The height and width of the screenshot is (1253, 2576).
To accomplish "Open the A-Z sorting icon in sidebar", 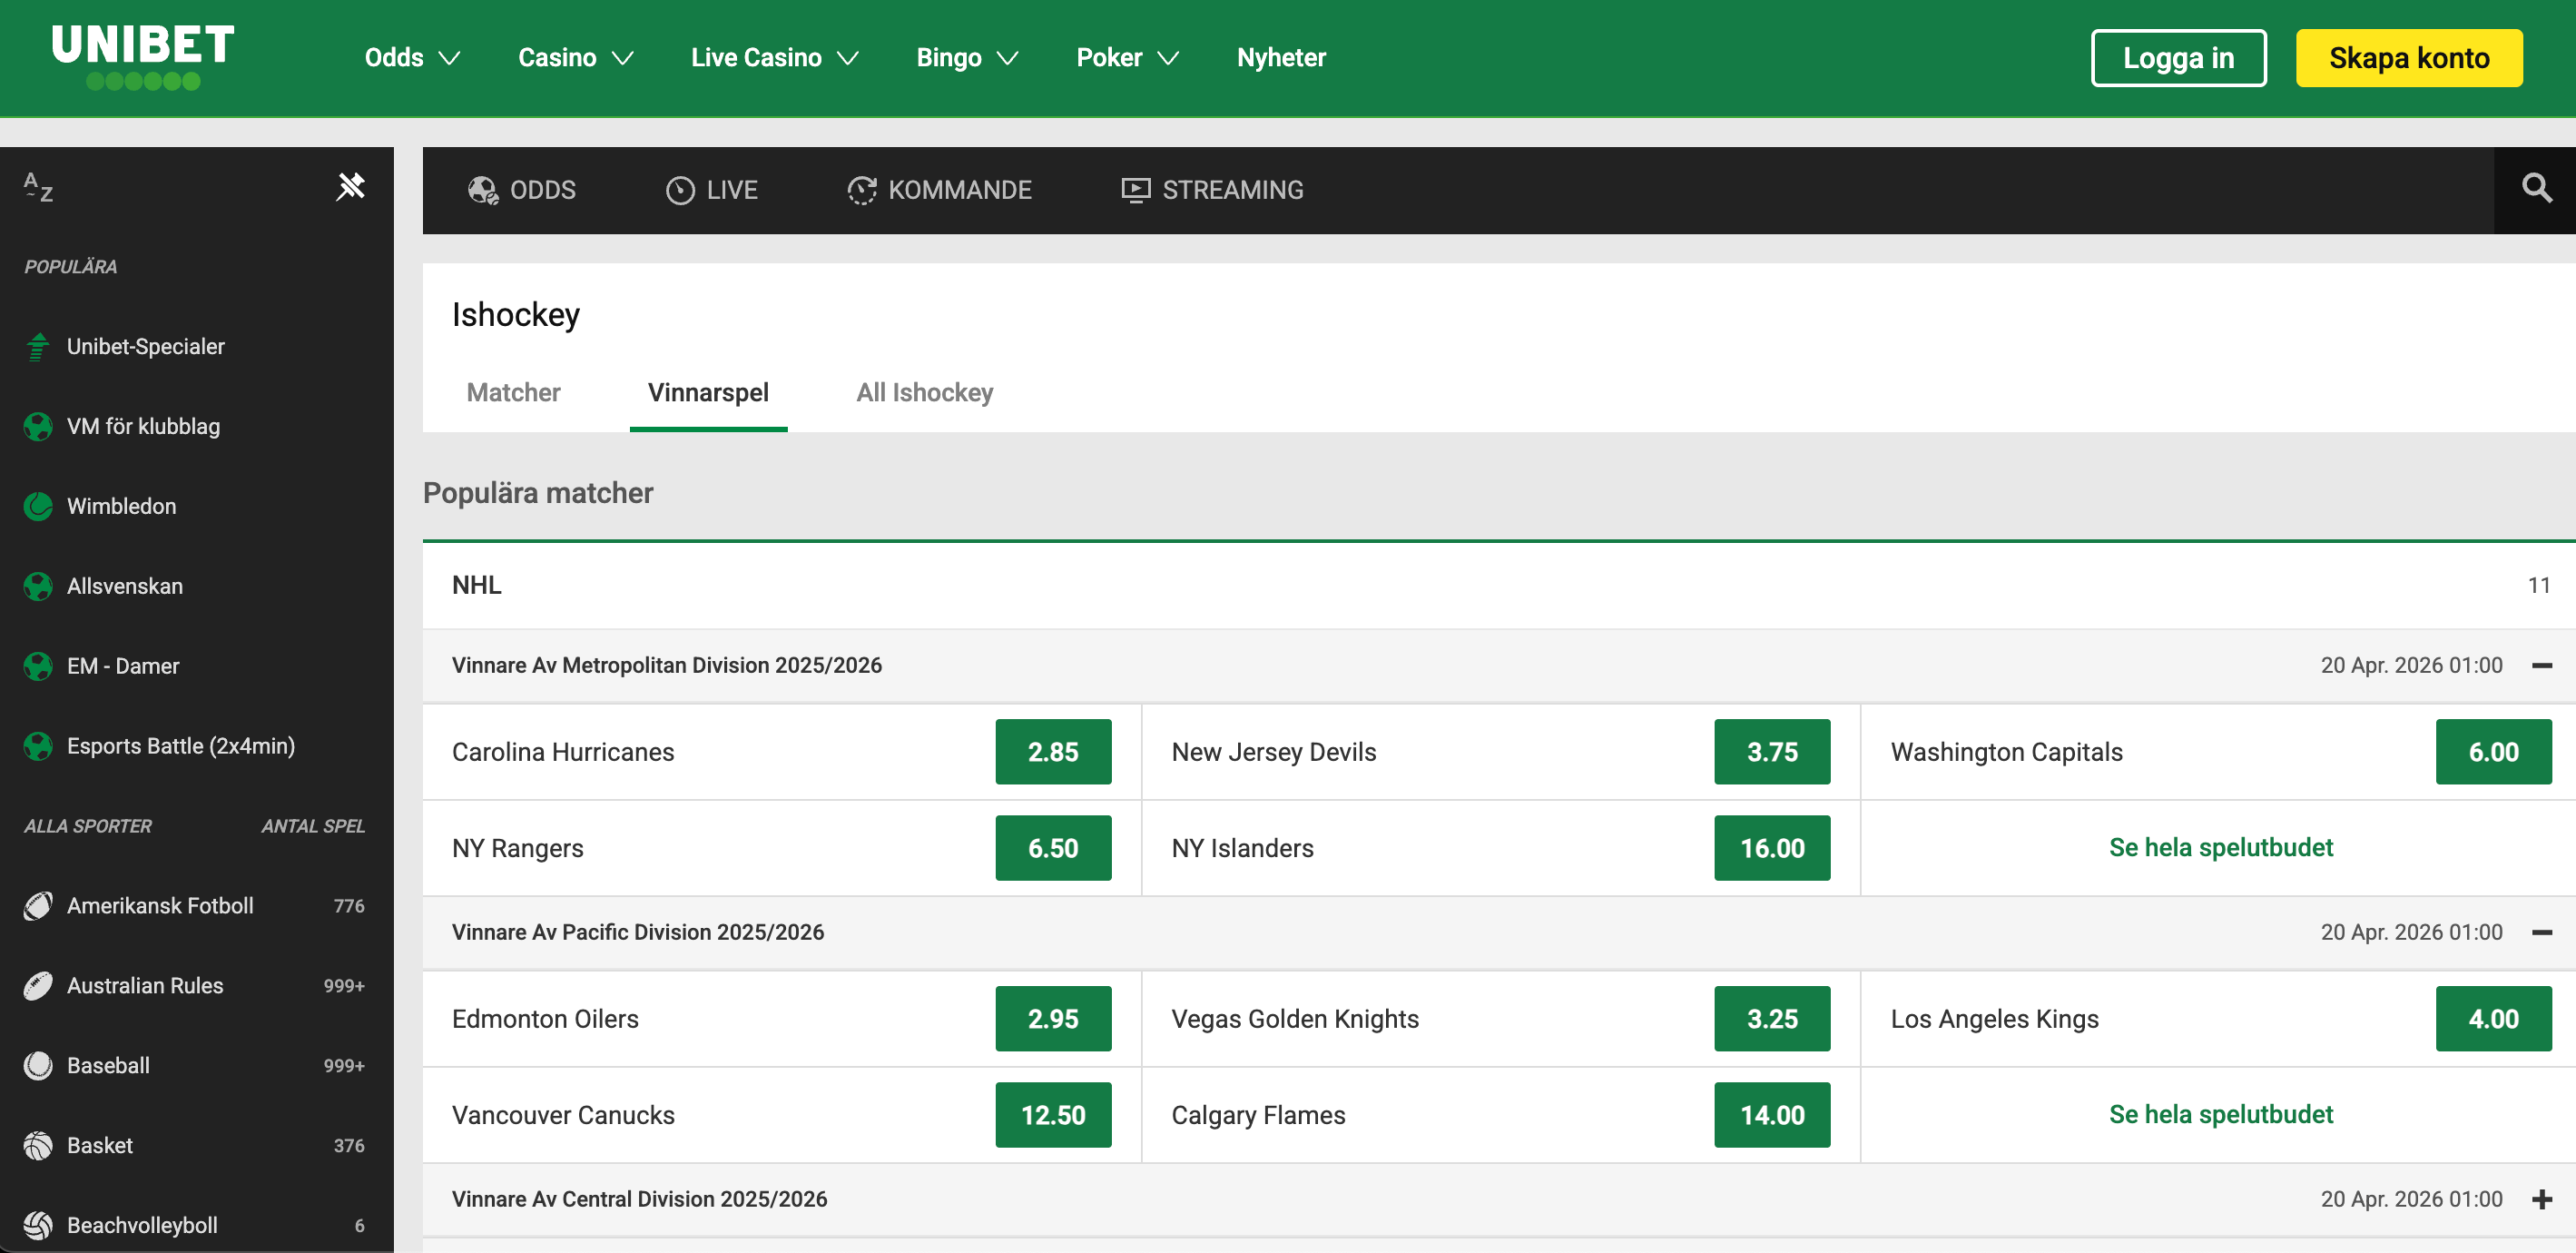I will coord(38,187).
